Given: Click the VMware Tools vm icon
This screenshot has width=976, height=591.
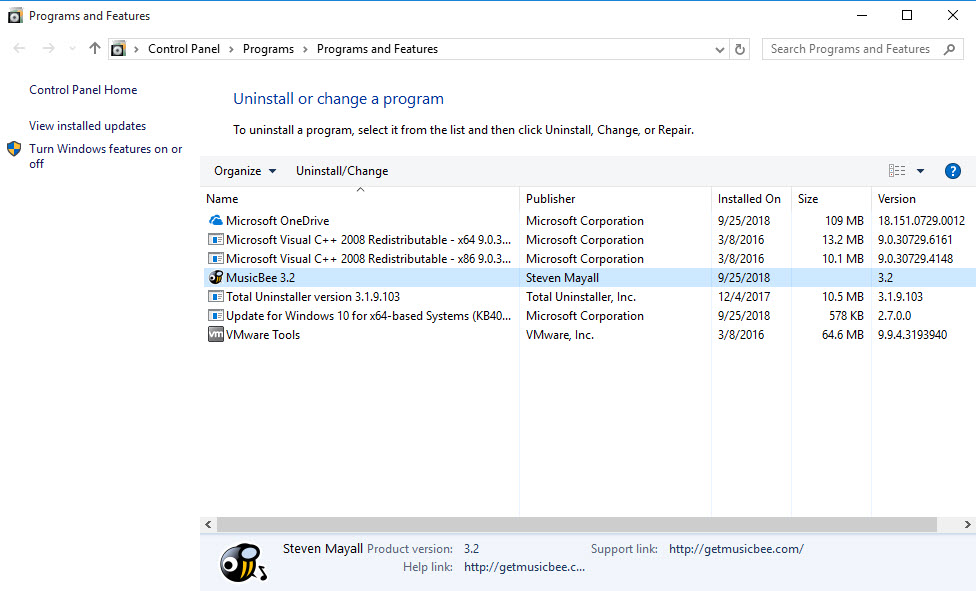Looking at the screenshot, I should pos(215,334).
